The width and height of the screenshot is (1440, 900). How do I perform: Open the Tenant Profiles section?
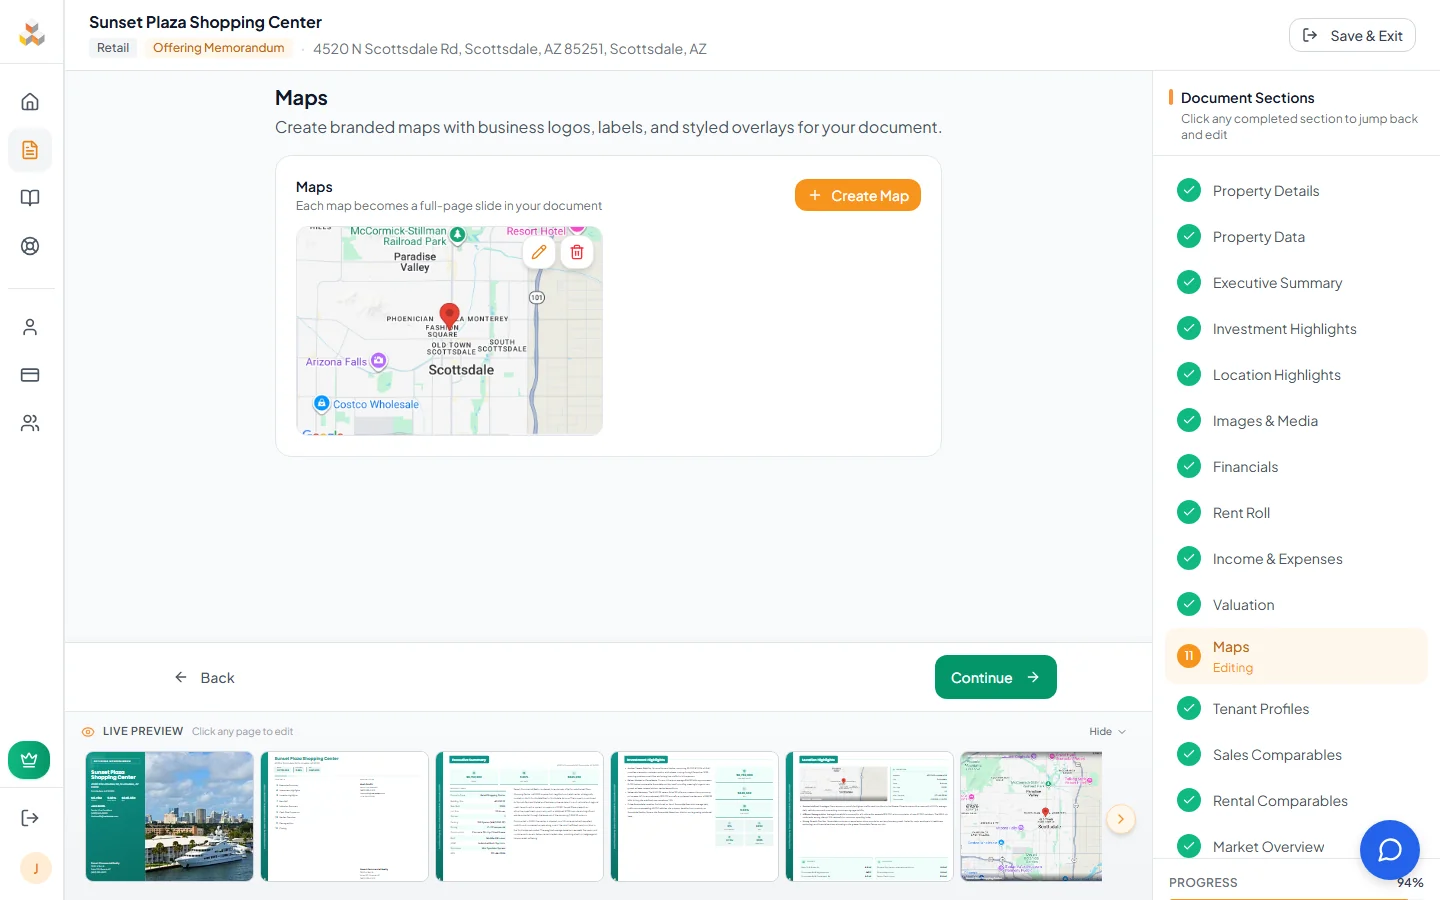point(1261,708)
